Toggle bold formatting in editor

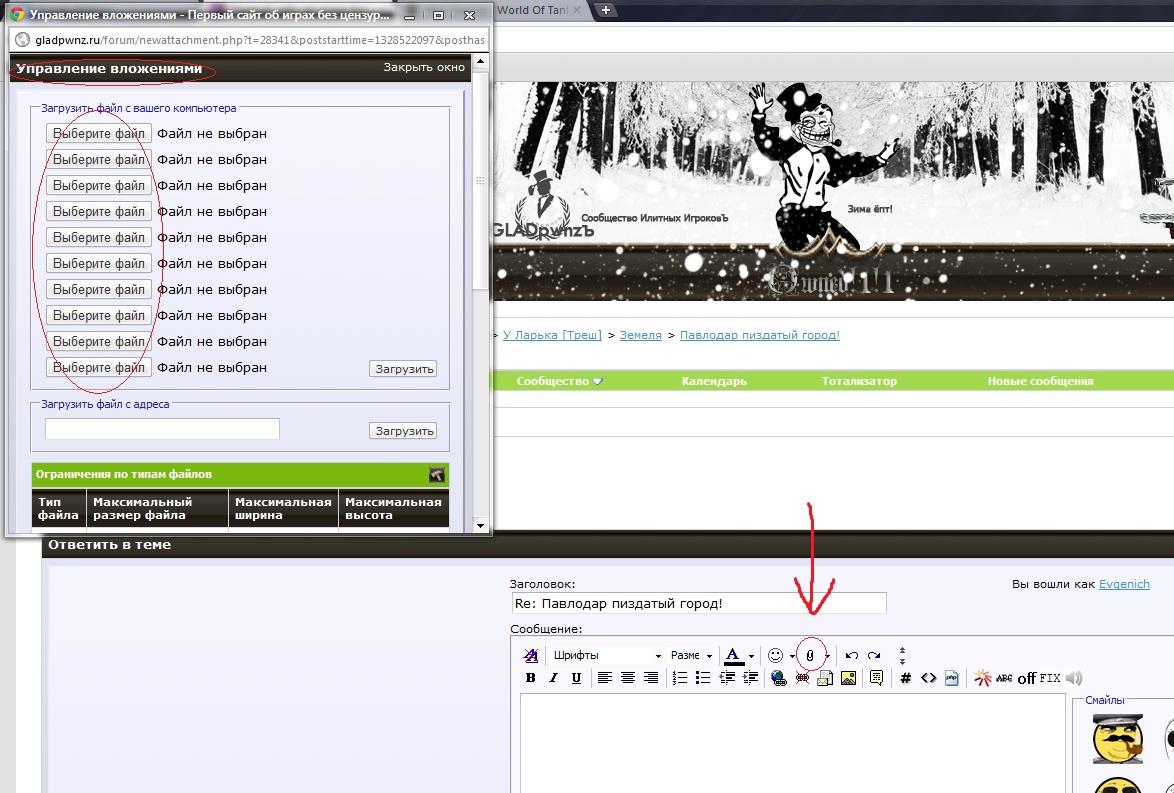531,678
